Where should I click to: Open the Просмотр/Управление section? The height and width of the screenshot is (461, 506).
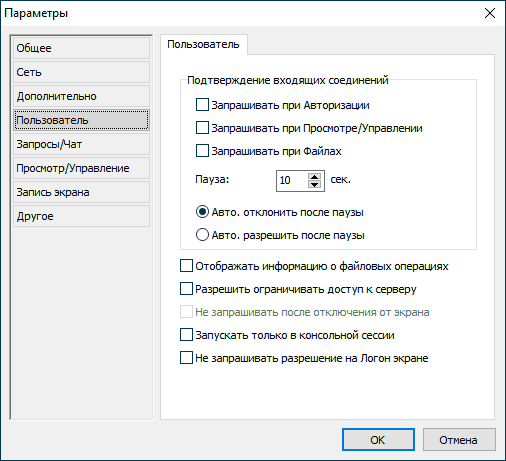click(x=81, y=168)
